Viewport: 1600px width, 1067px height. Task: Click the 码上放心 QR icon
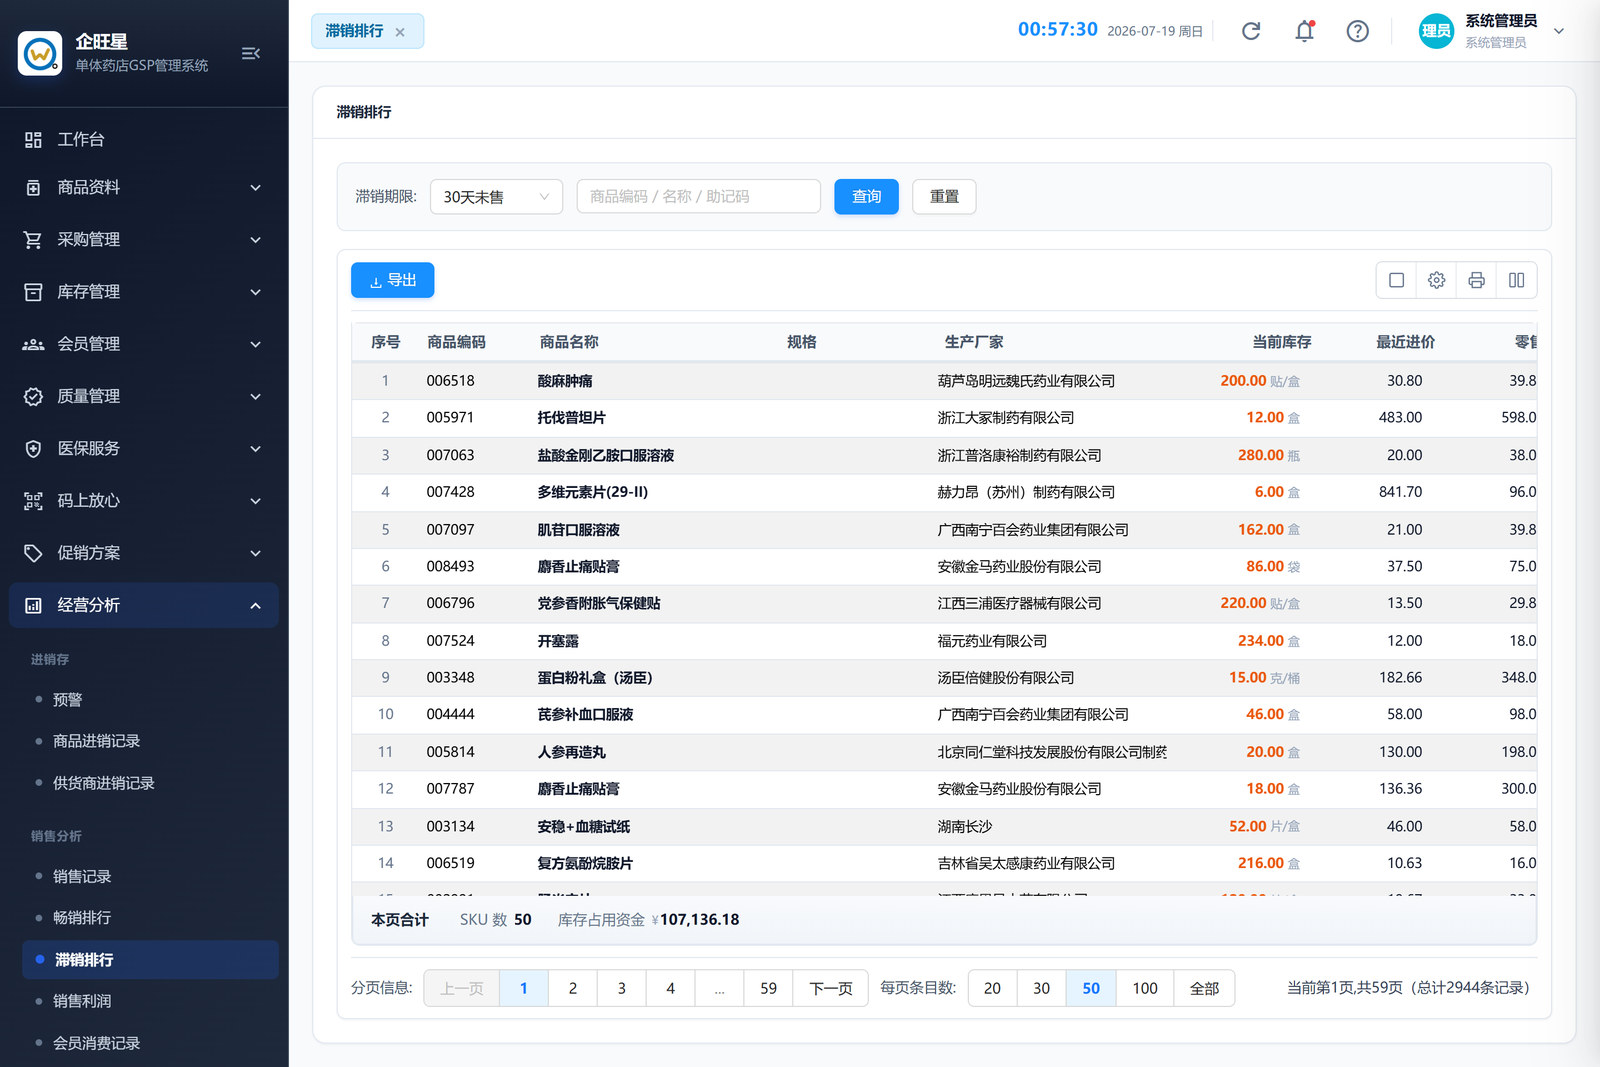[33, 501]
